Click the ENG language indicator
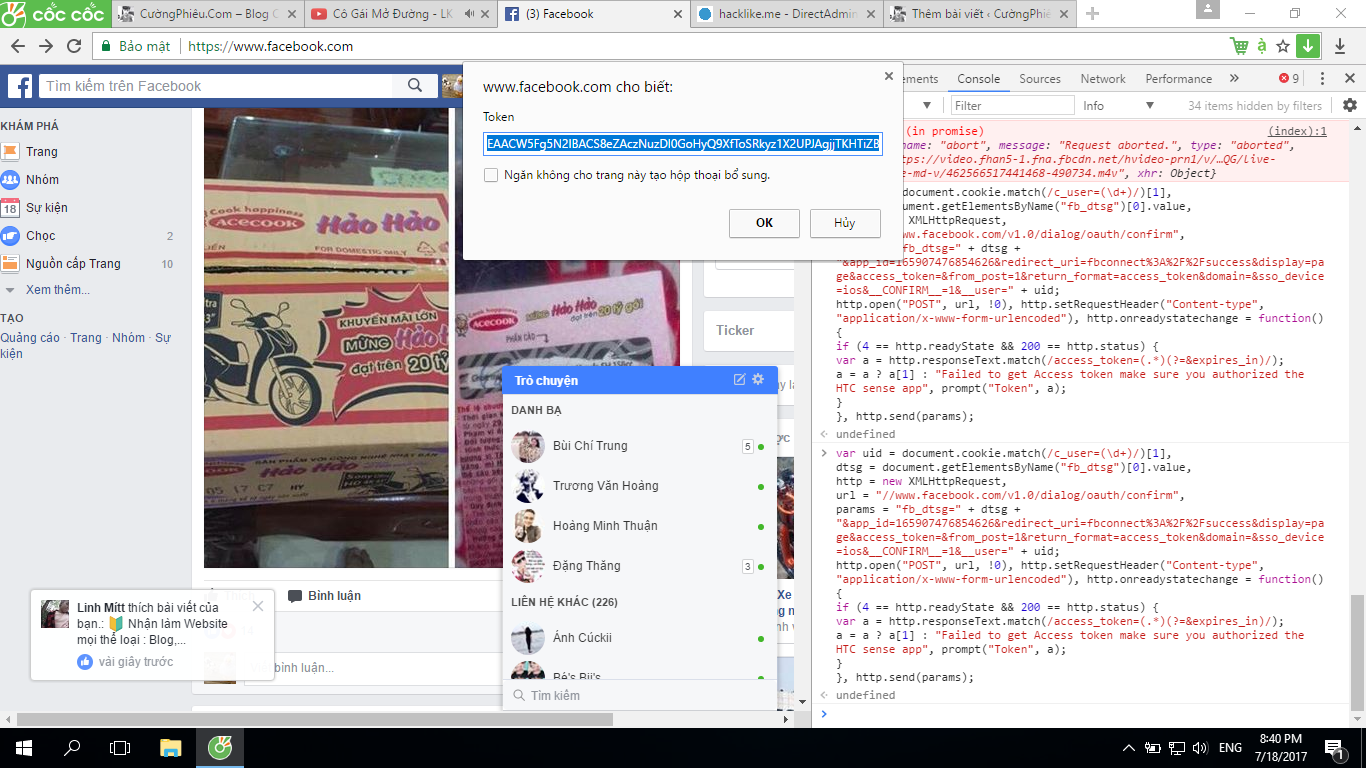1366x768 pixels. 1229,747
